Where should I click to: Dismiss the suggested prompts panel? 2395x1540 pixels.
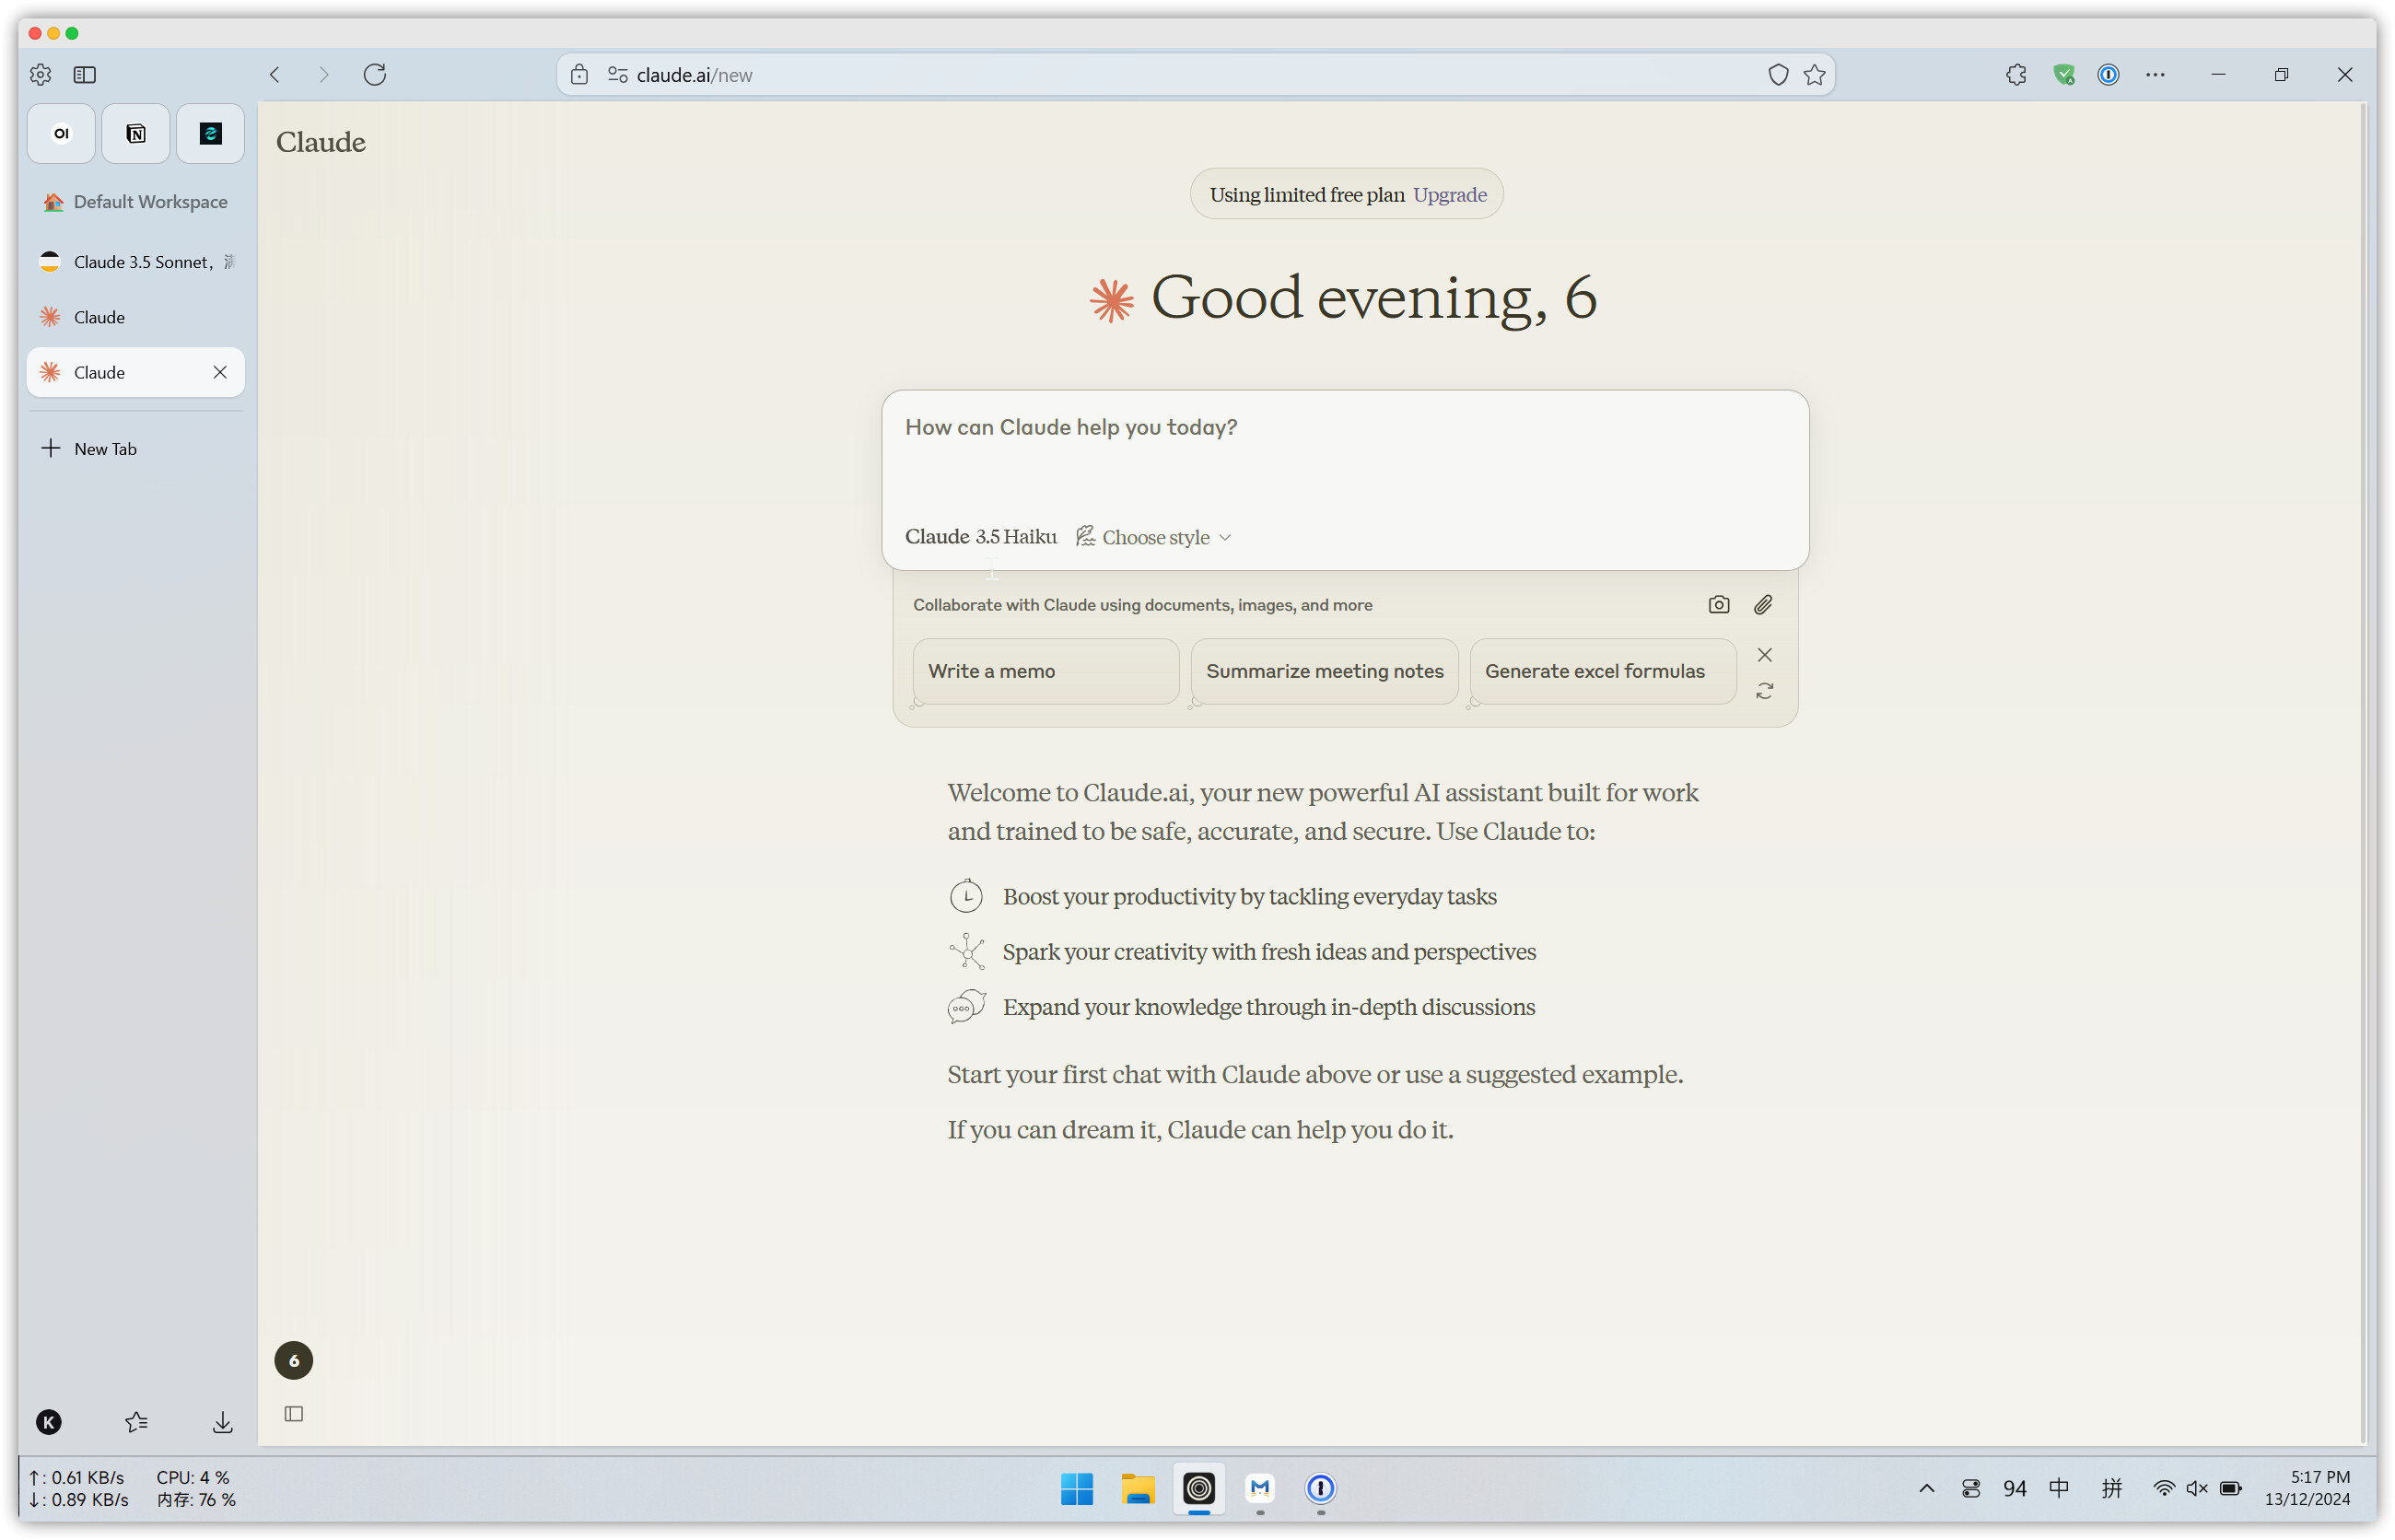1764,655
